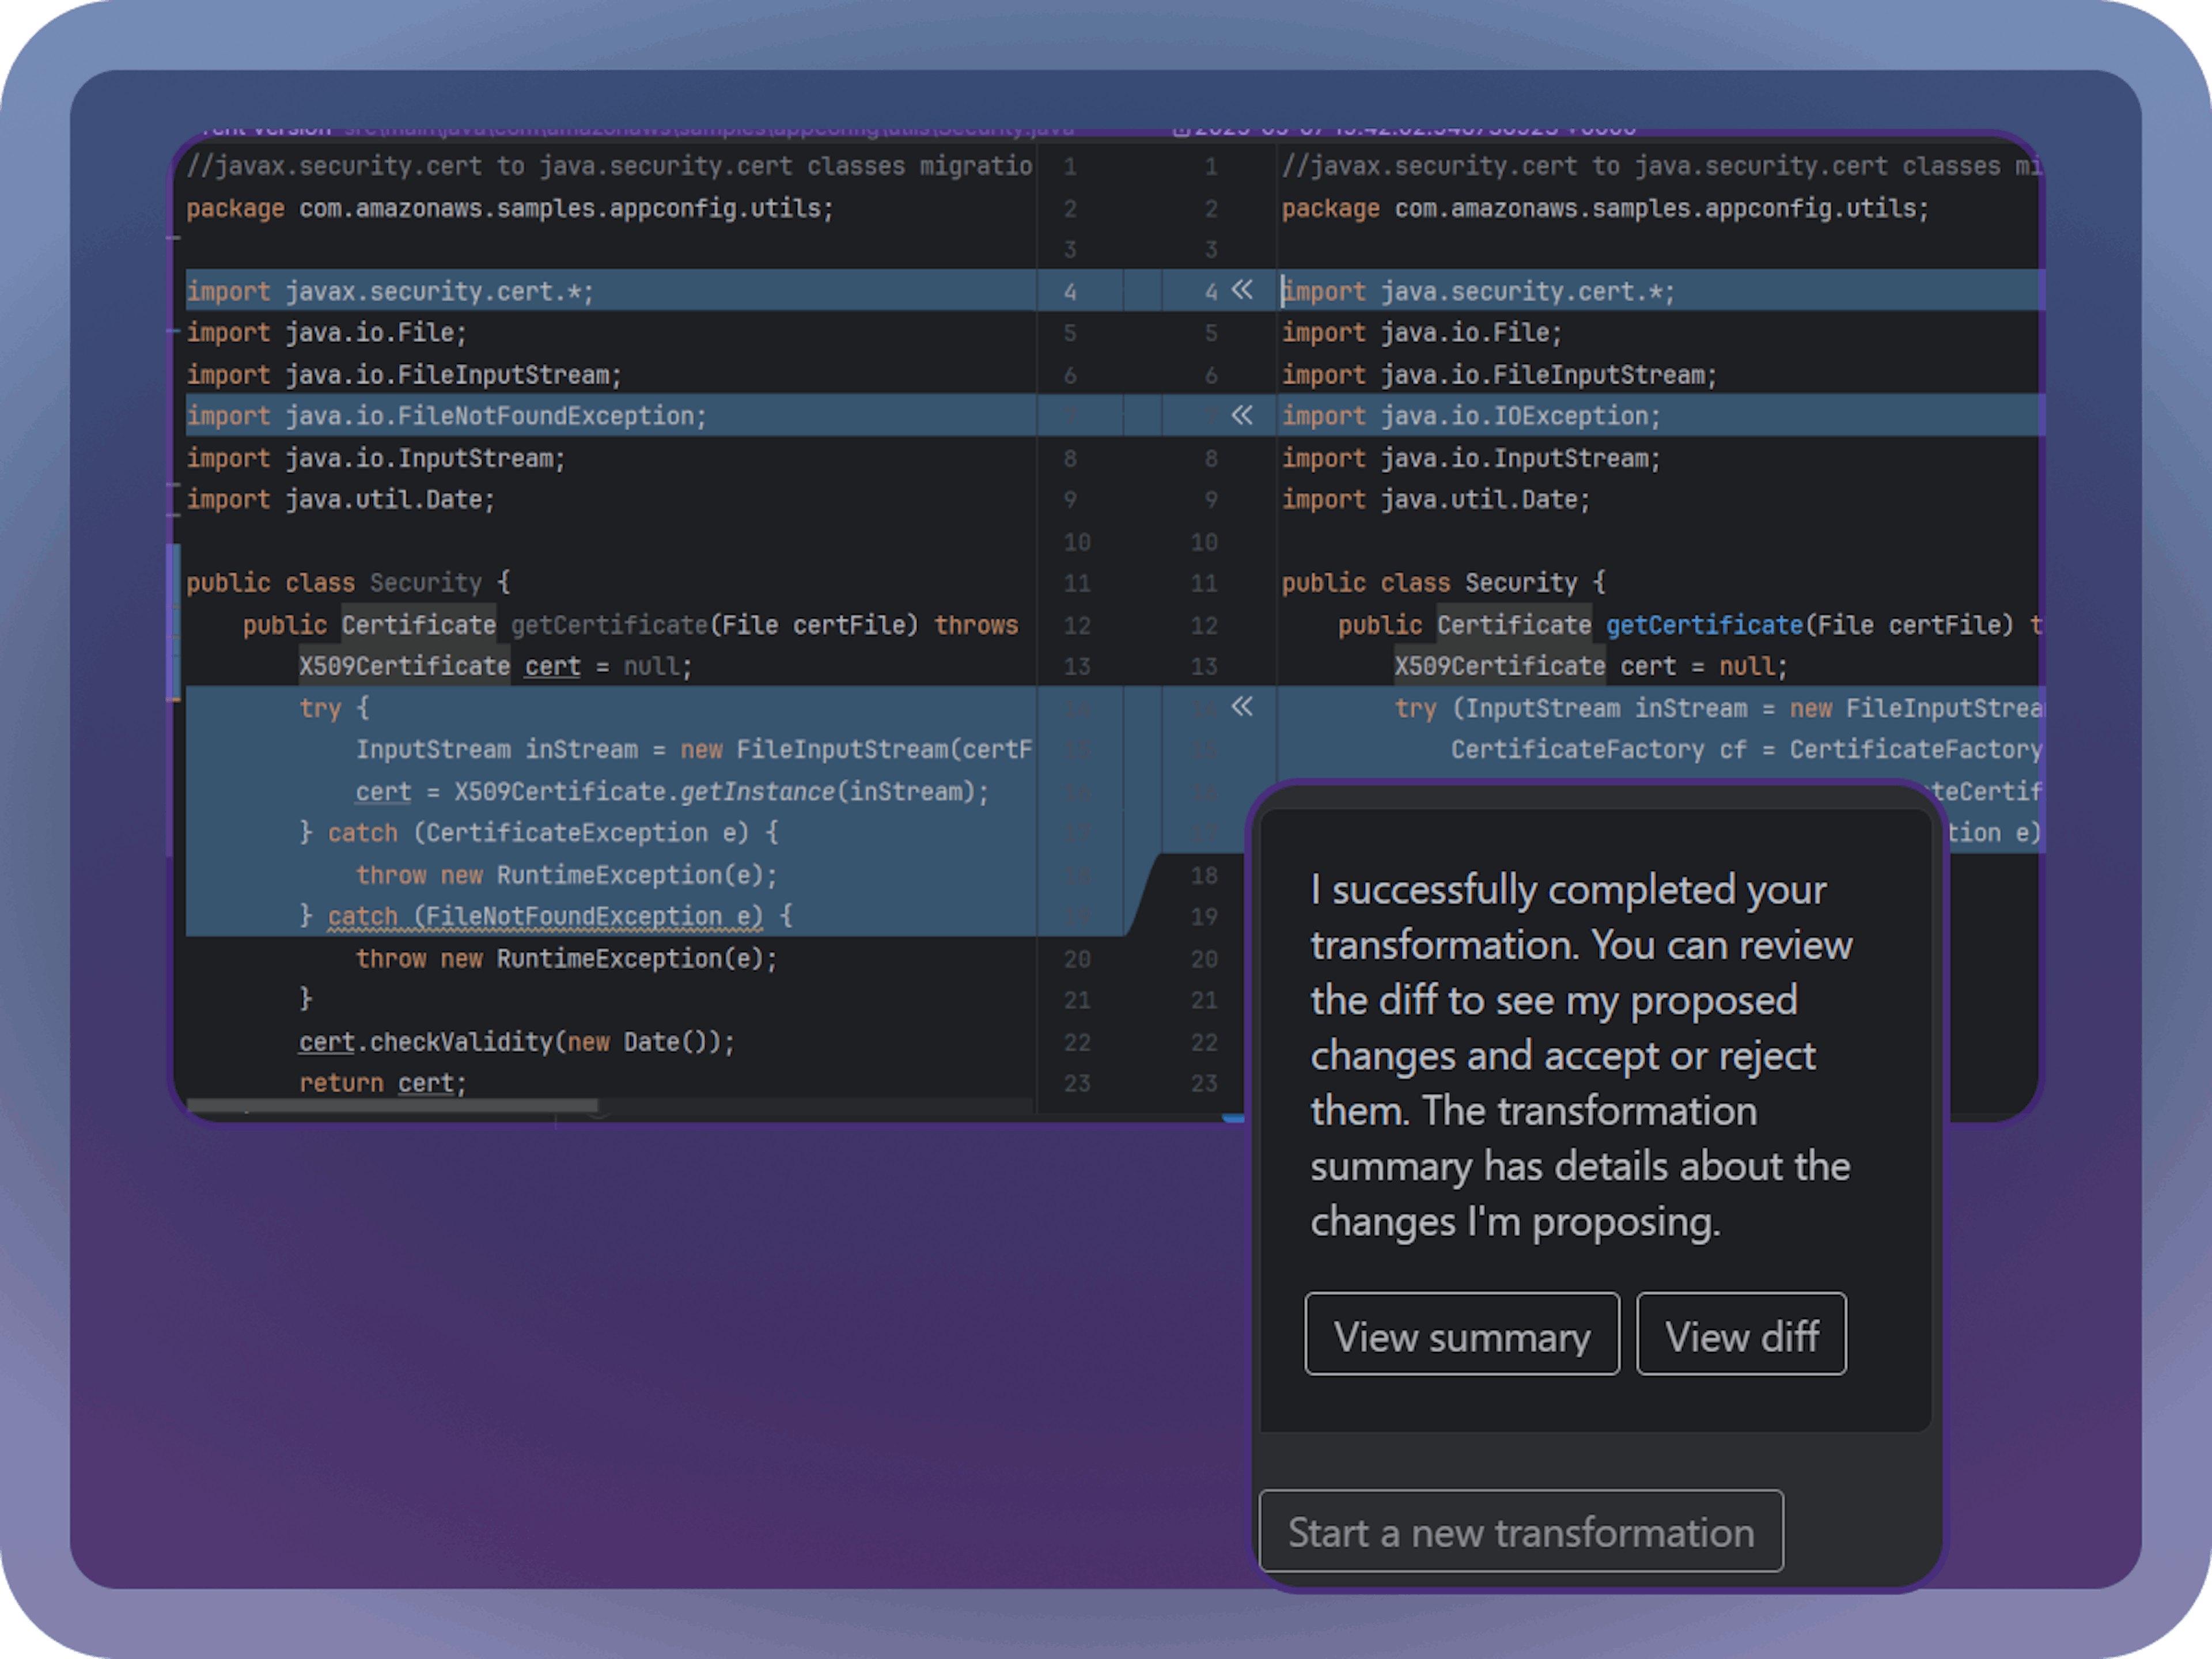Click the accept arrow beside IOException import
Image resolution: width=2212 pixels, height=1659 pixels.
pyautogui.click(x=1241, y=415)
